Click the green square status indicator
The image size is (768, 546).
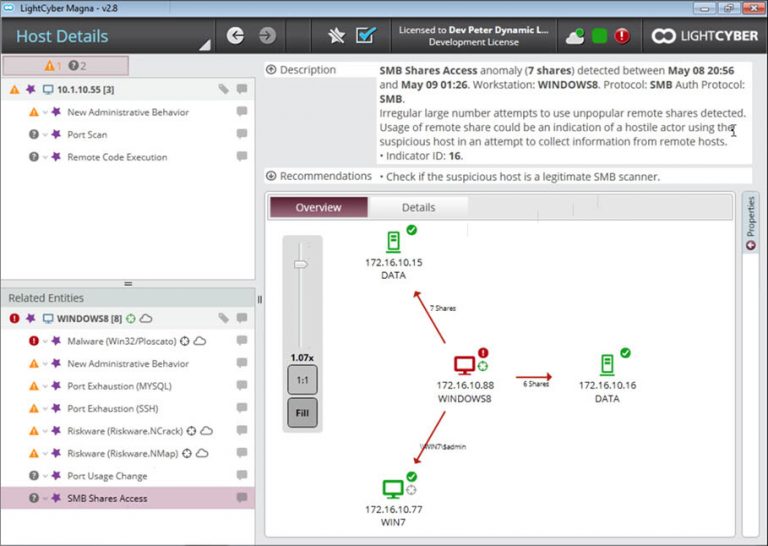[x=599, y=36]
